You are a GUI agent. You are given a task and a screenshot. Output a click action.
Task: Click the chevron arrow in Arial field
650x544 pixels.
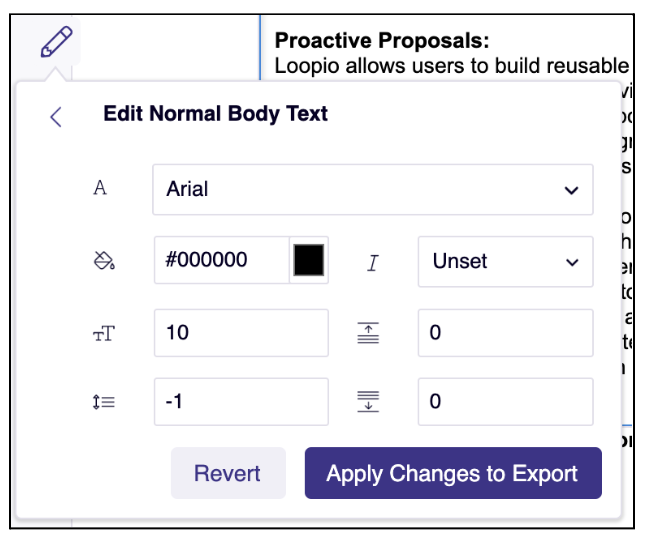coord(571,190)
